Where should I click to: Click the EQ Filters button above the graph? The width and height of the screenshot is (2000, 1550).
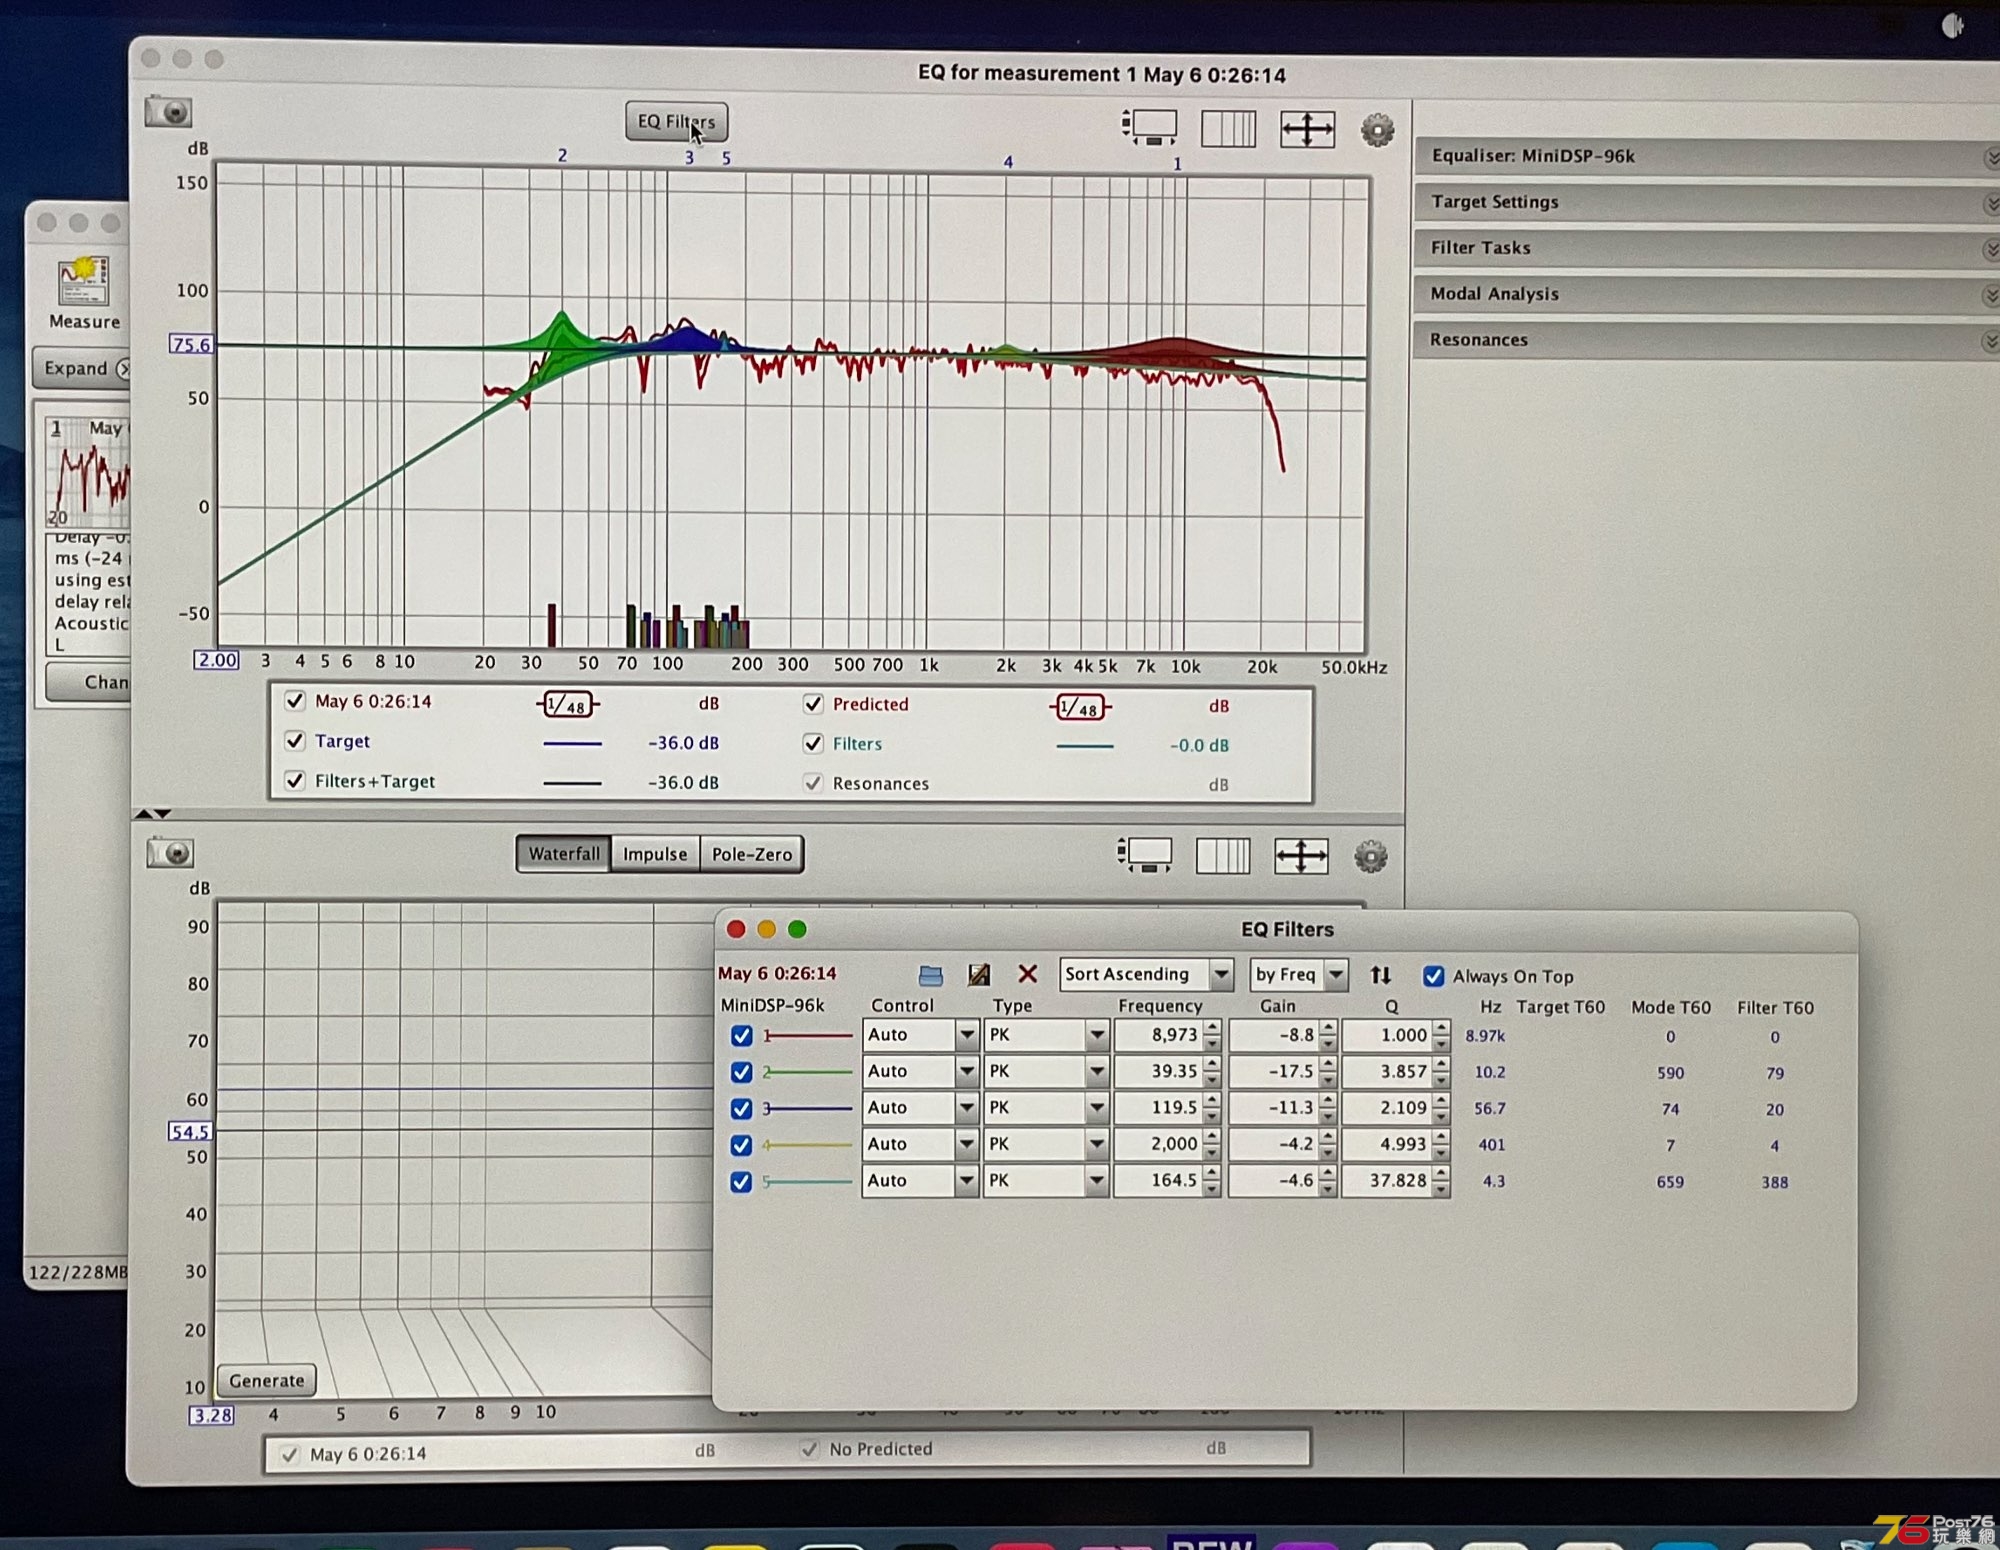[x=676, y=122]
